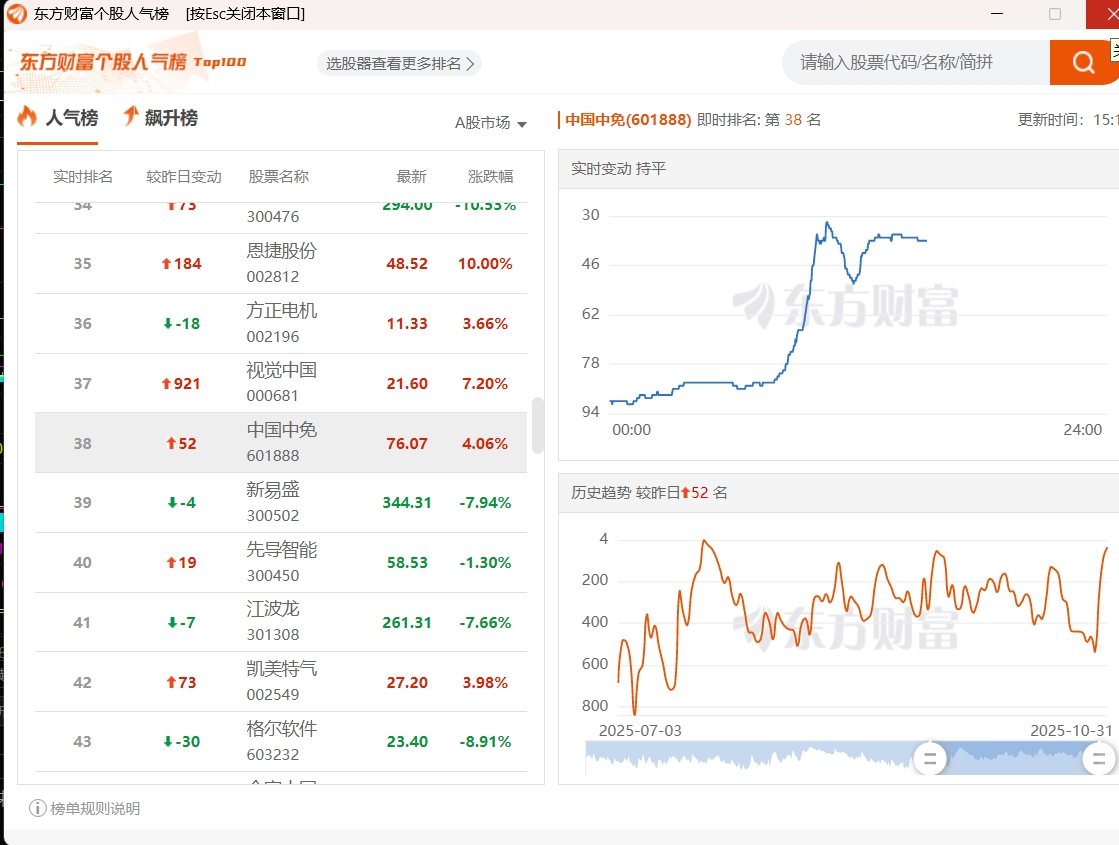This screenshot has width=1119, height=845.
Task: Click the info icon beside 榜单规则说明
Action: (37, 808)
